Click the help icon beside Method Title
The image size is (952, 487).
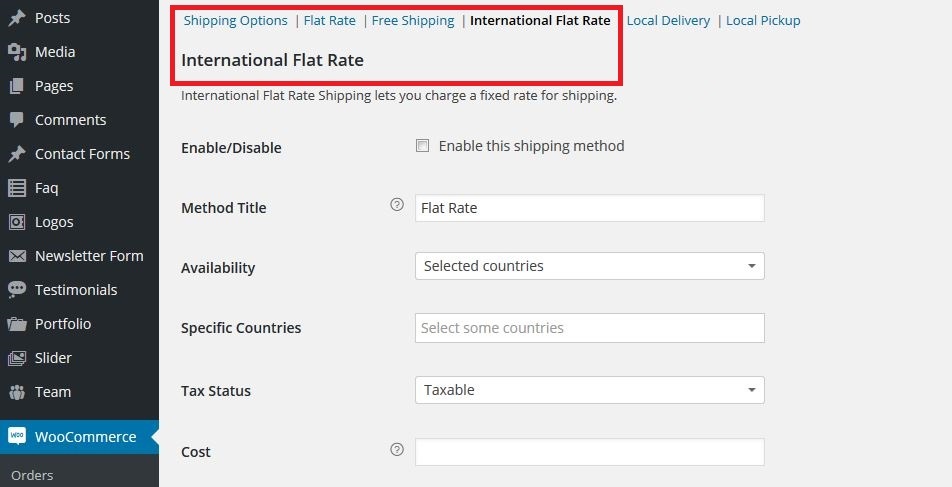[x=397, y=205]
